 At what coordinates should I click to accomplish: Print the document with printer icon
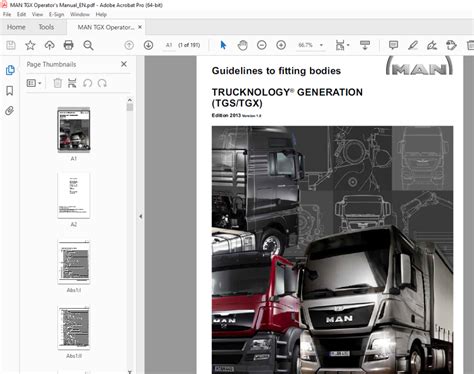pos(69,45)
